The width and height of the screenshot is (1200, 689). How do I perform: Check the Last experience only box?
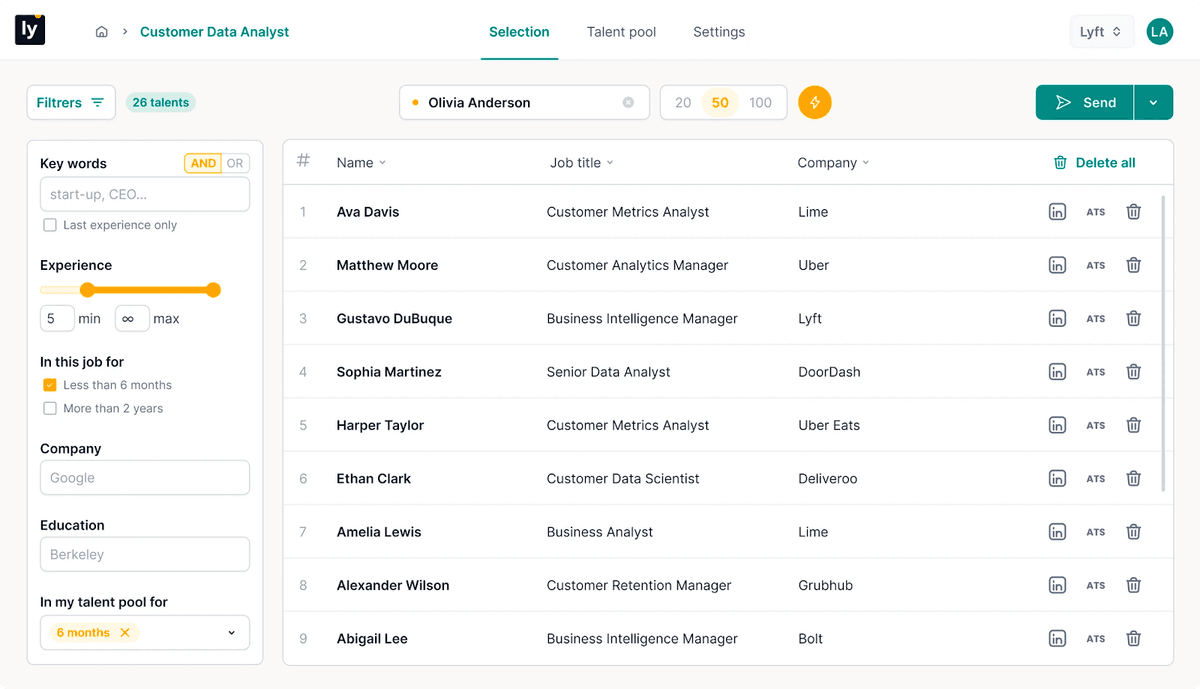[50, 225]
